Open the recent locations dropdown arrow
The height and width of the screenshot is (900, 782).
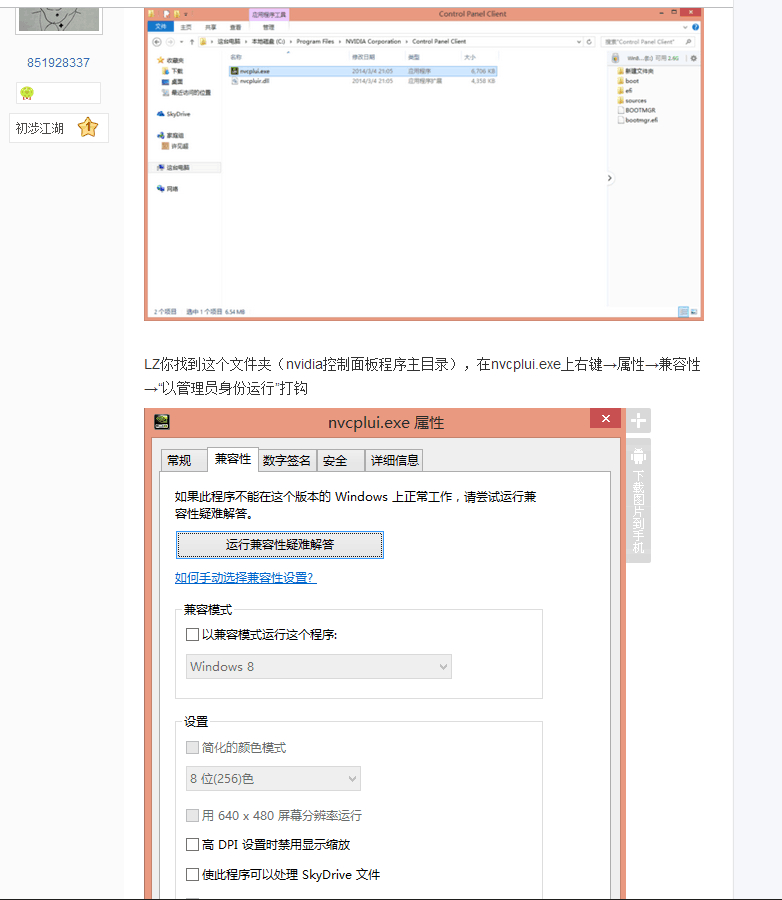pyautogui.click(x=181, y=42)
